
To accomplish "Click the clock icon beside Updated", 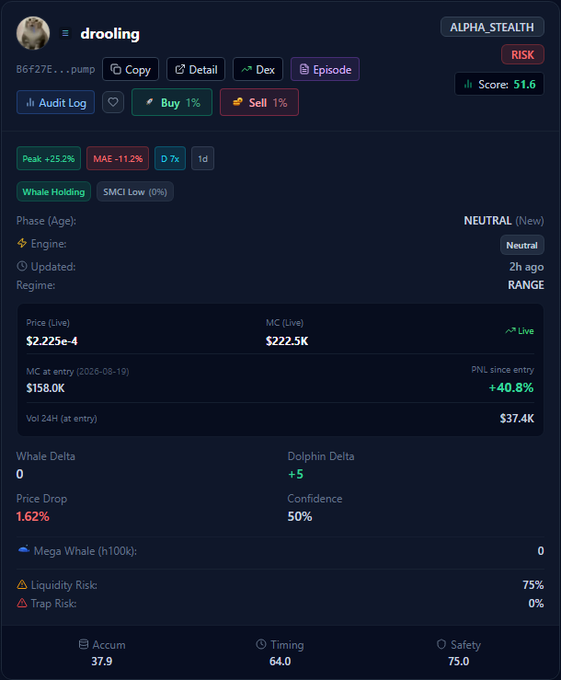I will 22,266.
